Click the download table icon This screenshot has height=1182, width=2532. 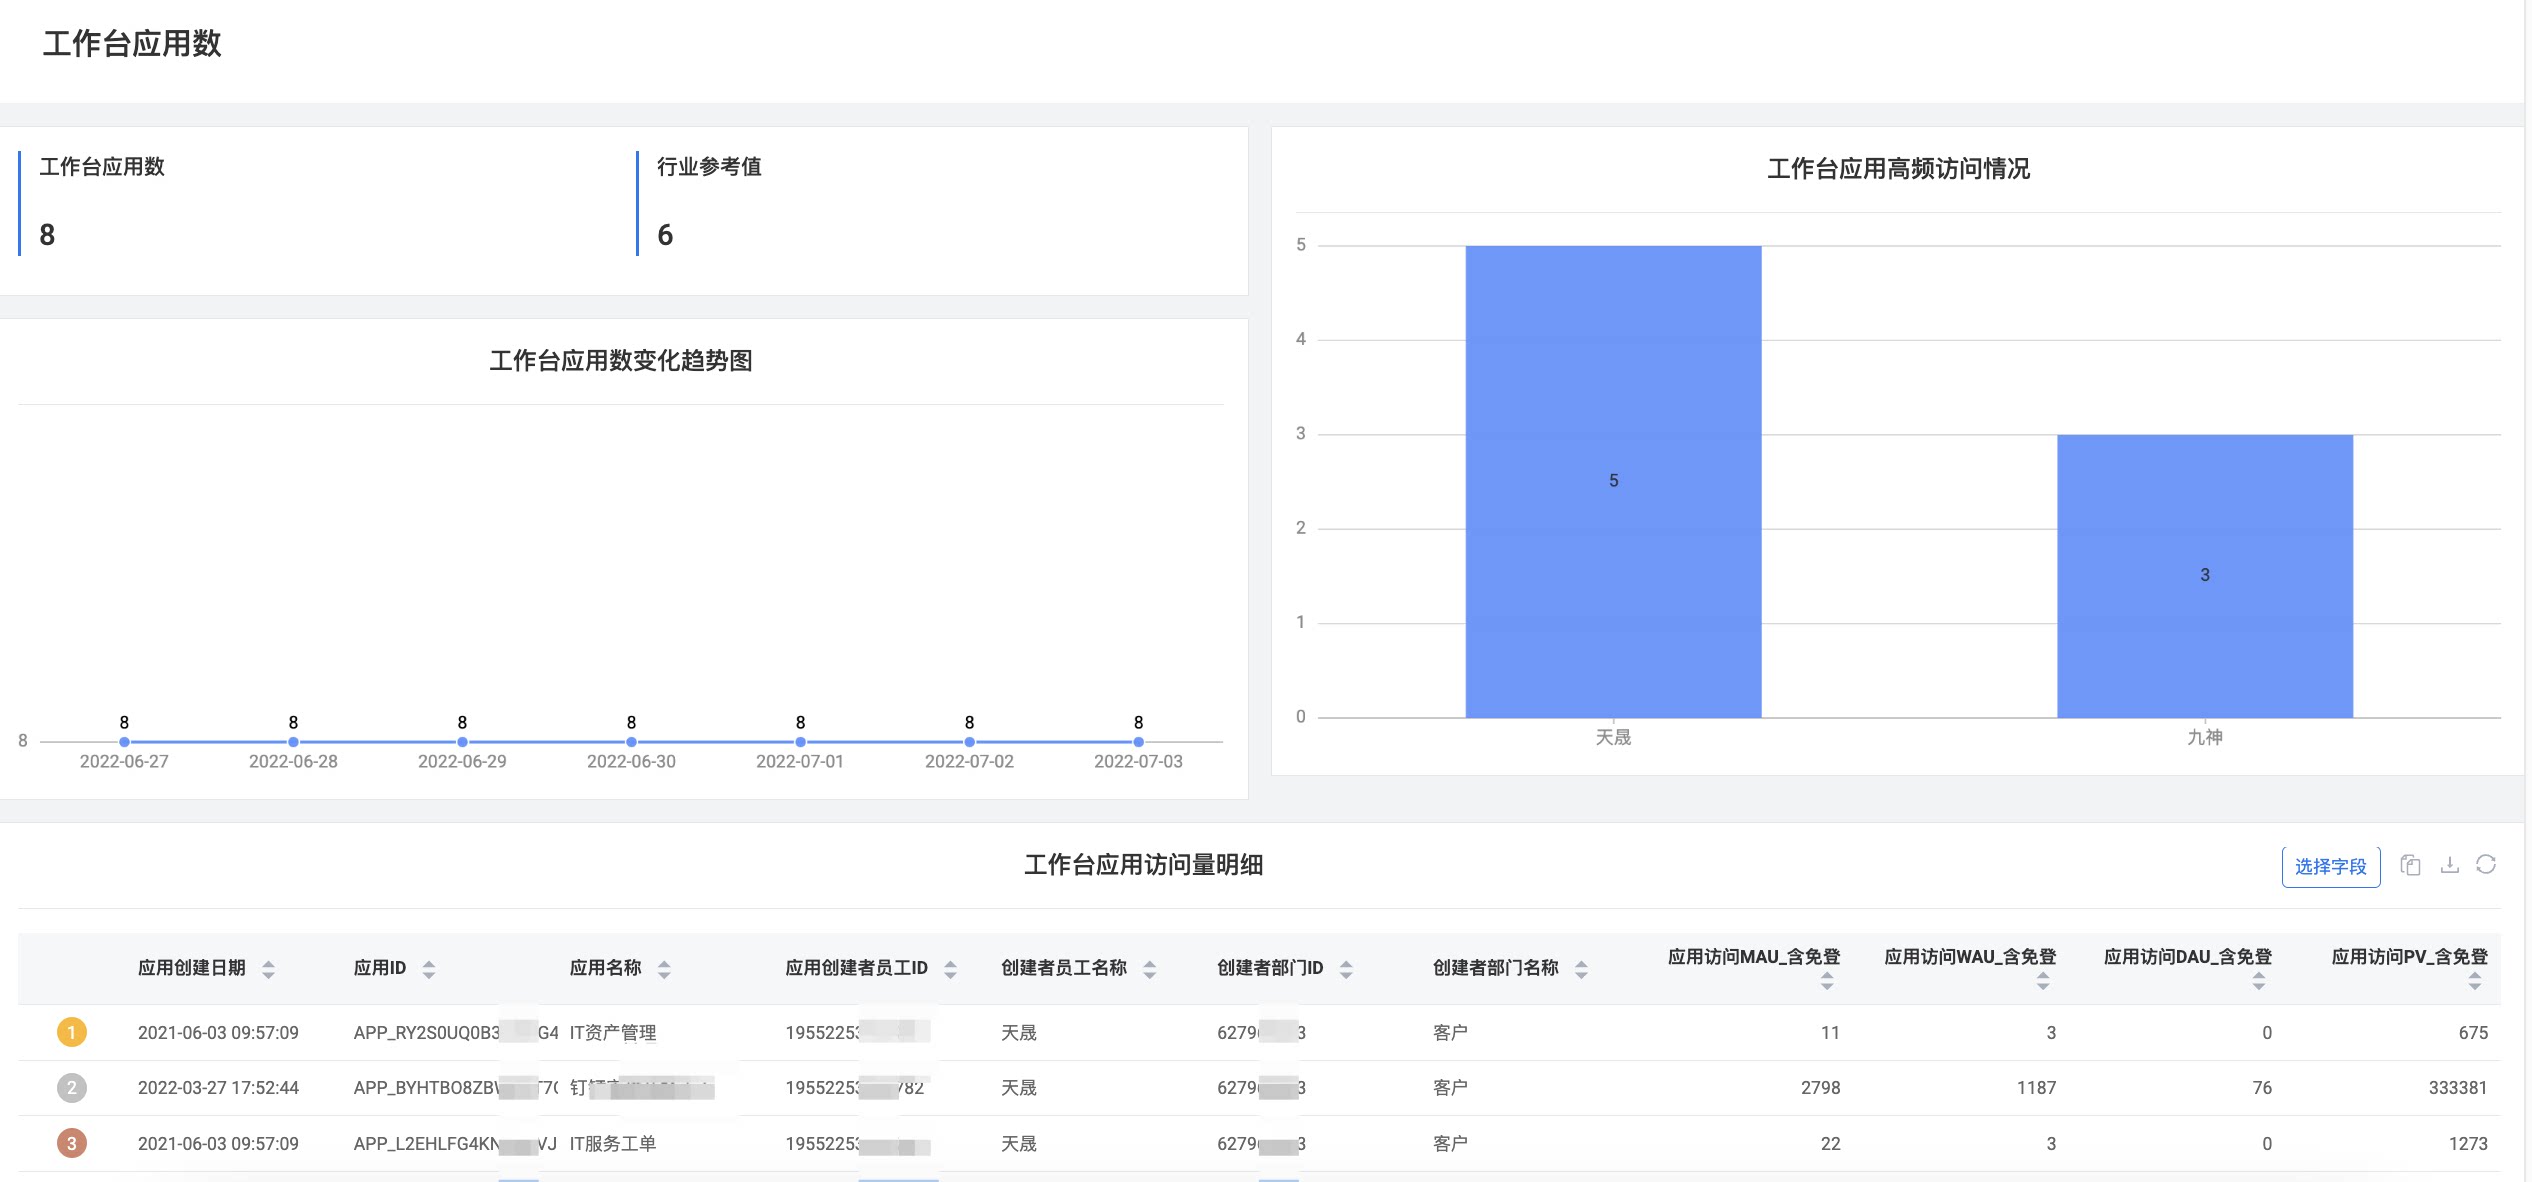pyautogui.click(x=2449, y=865)
